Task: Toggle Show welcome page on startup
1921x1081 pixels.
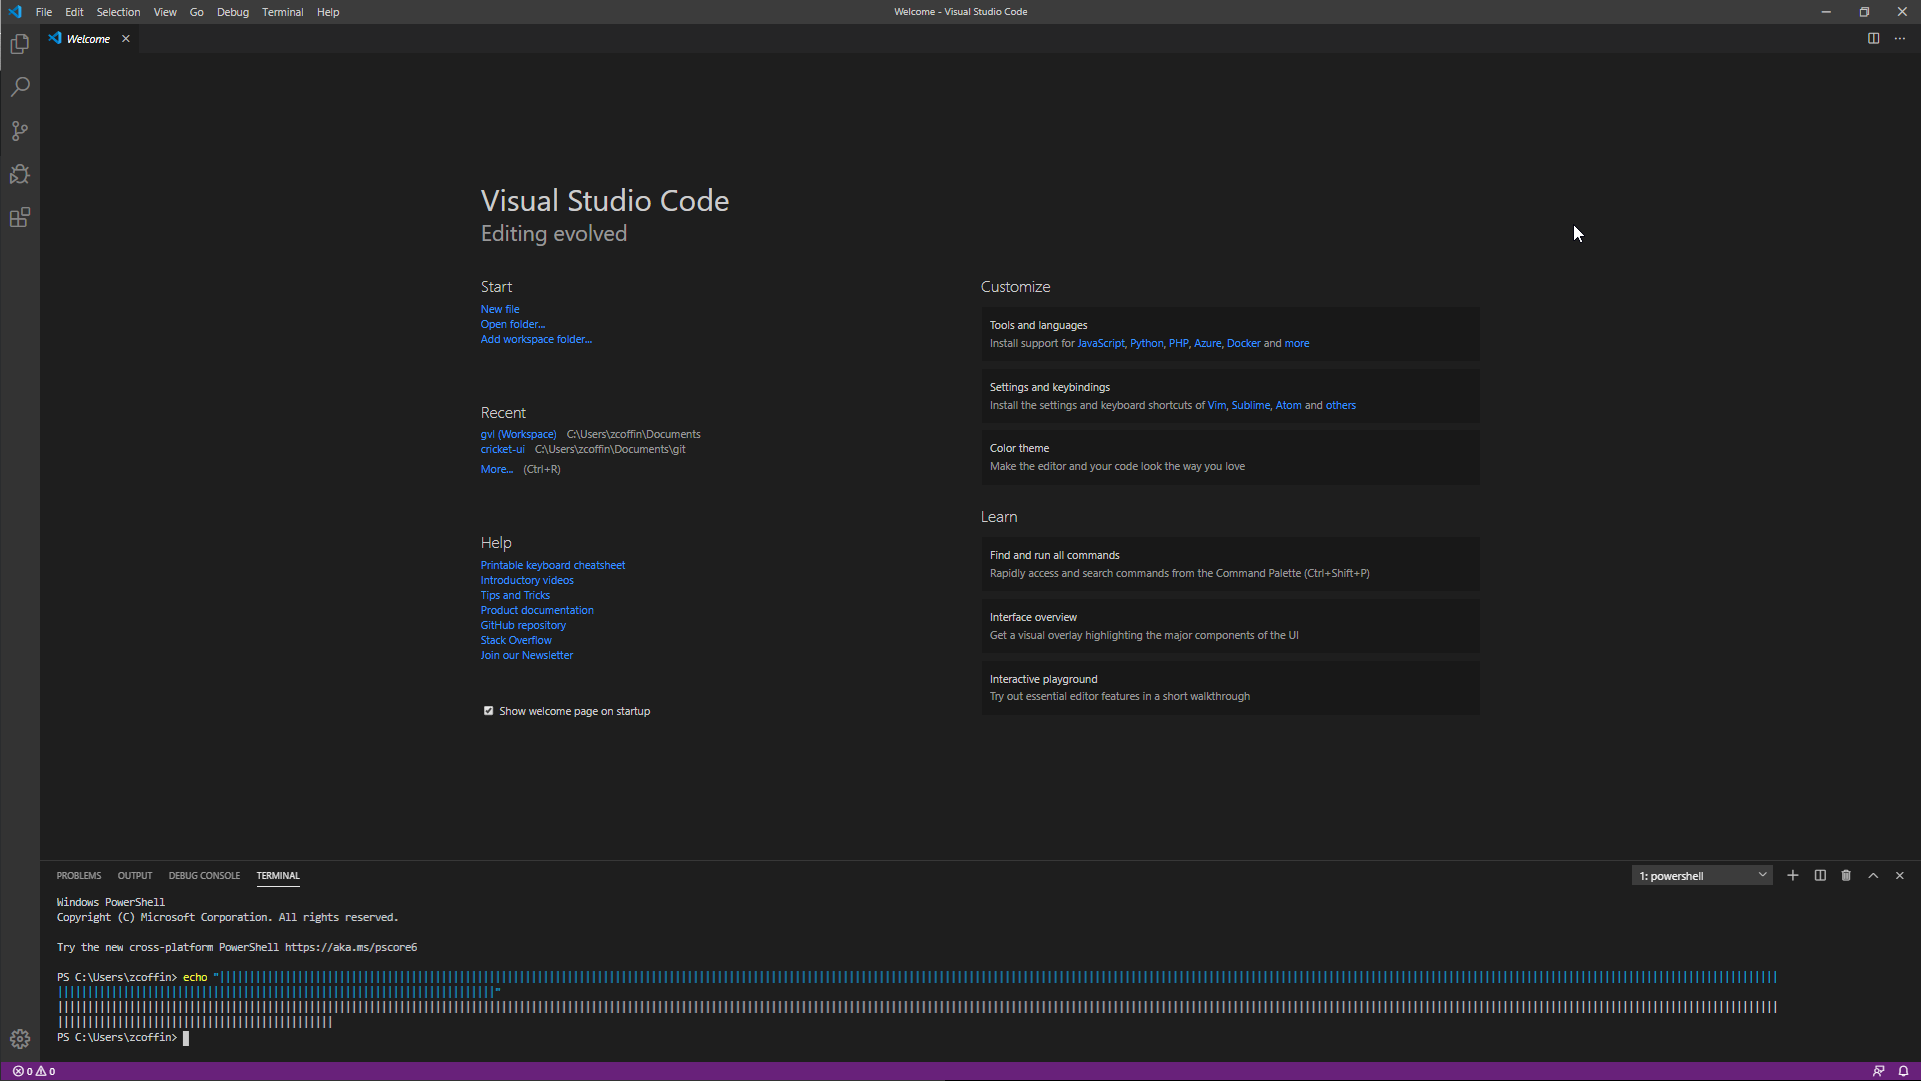Action: pos(489,711)
